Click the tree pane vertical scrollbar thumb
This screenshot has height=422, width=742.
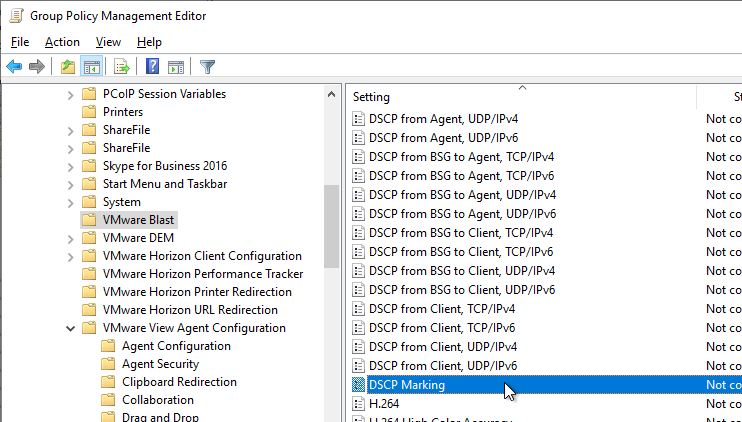tap(332, 227)
